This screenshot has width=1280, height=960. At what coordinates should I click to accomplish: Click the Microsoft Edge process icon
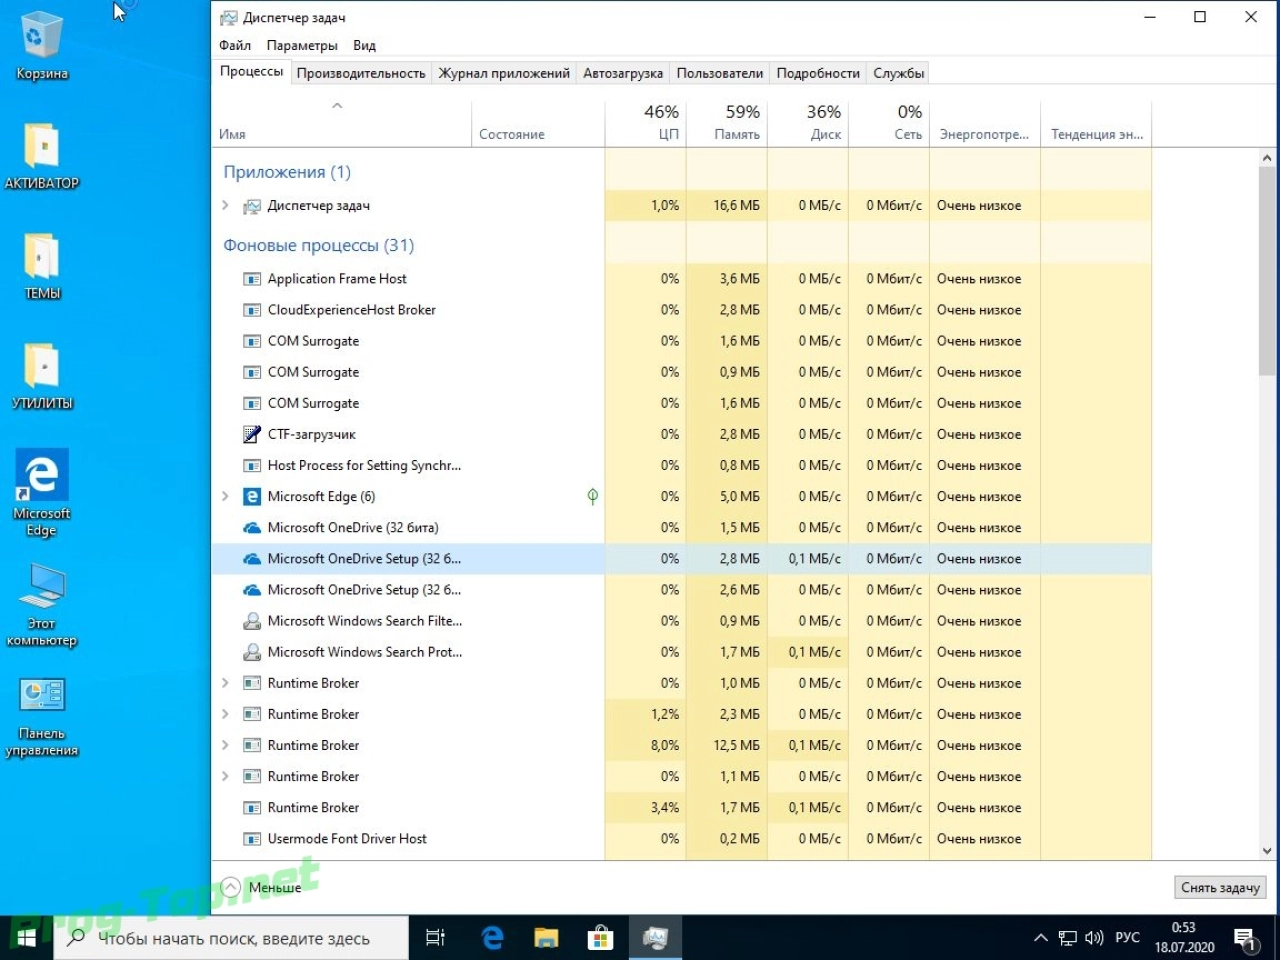(252, 496)
